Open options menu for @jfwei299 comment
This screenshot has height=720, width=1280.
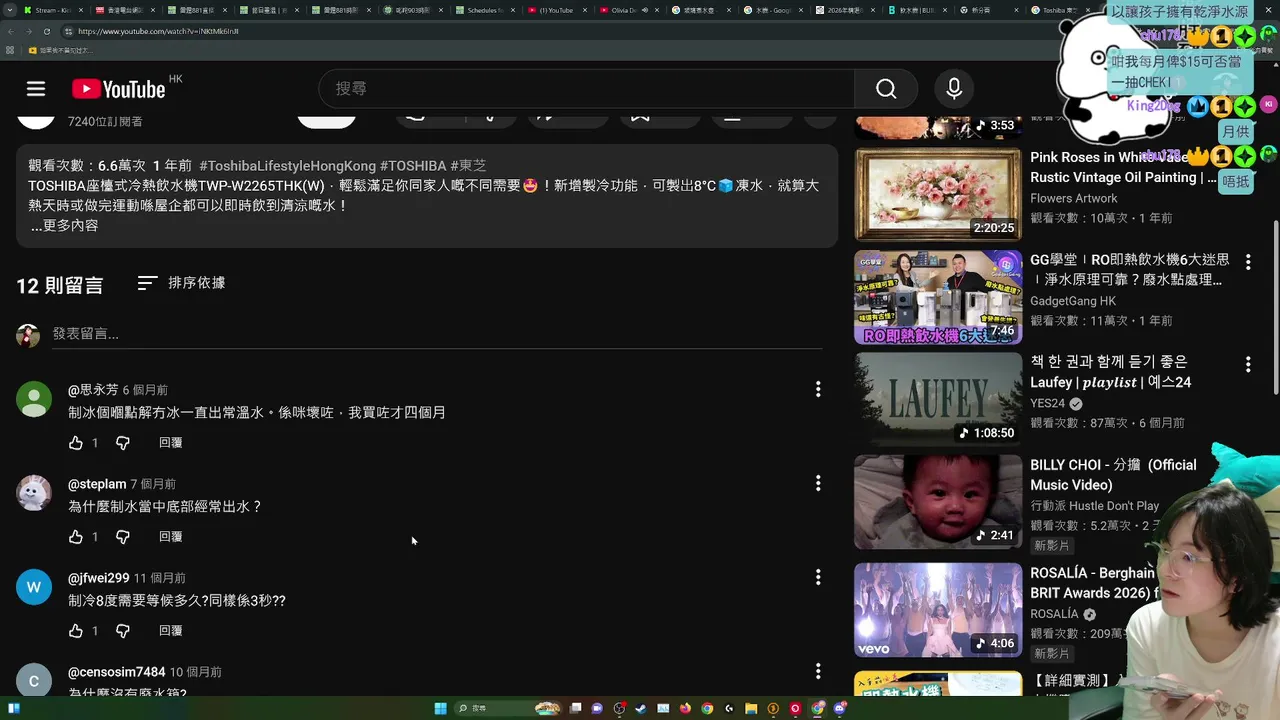818,577
